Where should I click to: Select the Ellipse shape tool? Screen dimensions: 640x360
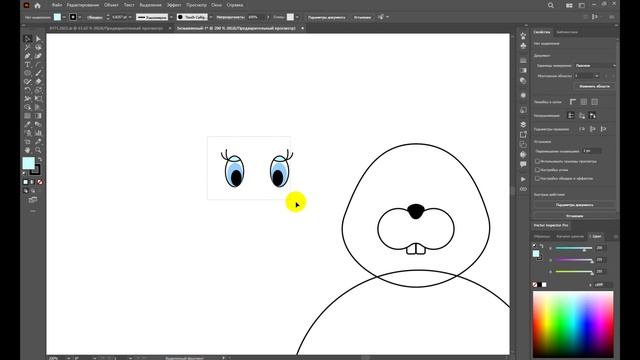(28, 73)
